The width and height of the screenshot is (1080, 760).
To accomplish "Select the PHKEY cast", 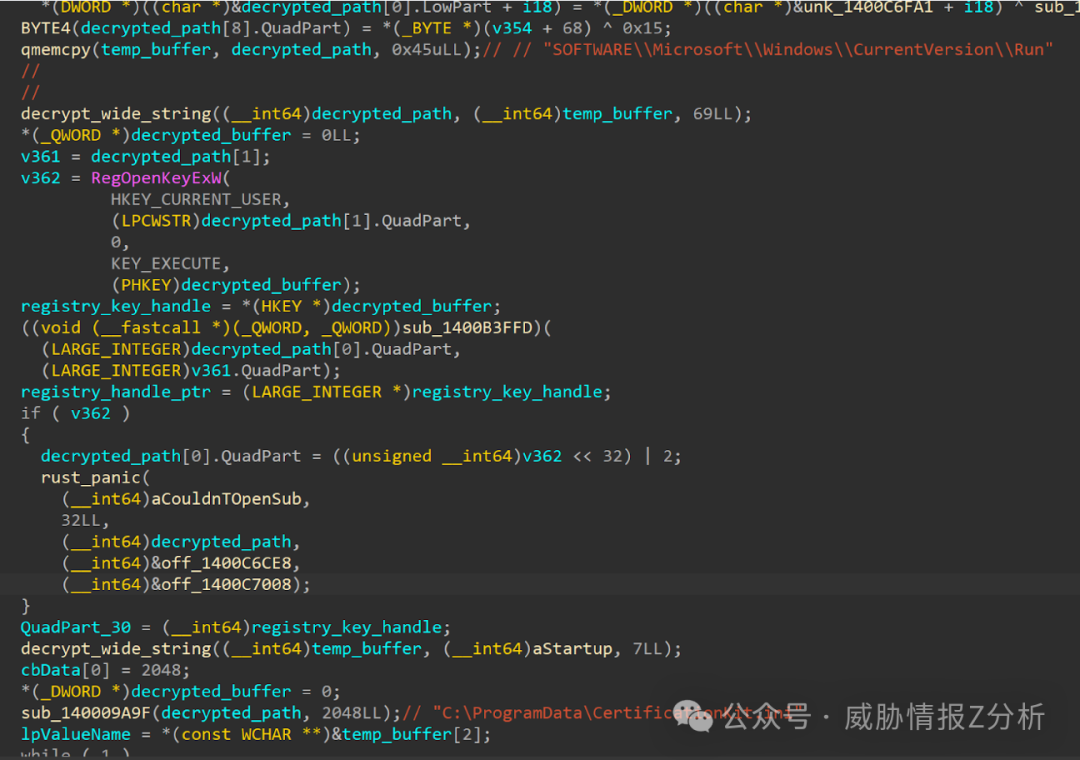I will pos(146,285).
